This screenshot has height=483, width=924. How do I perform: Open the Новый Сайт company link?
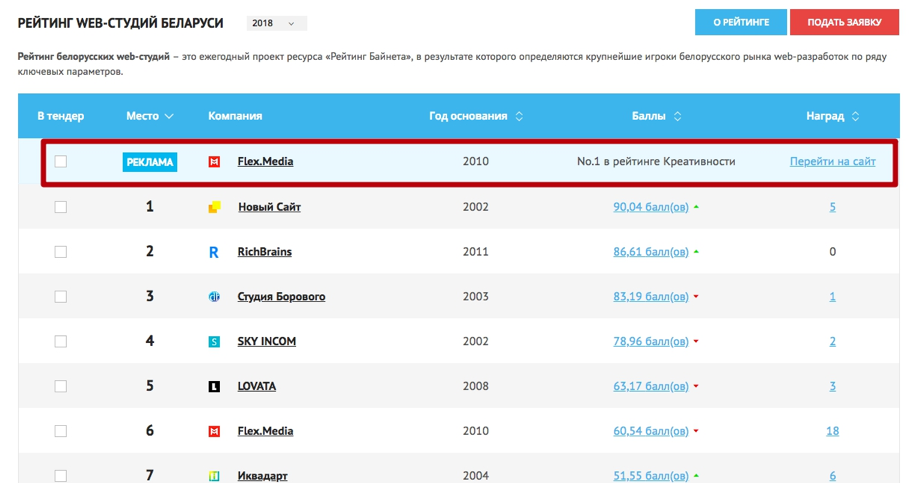pos(269,207)
